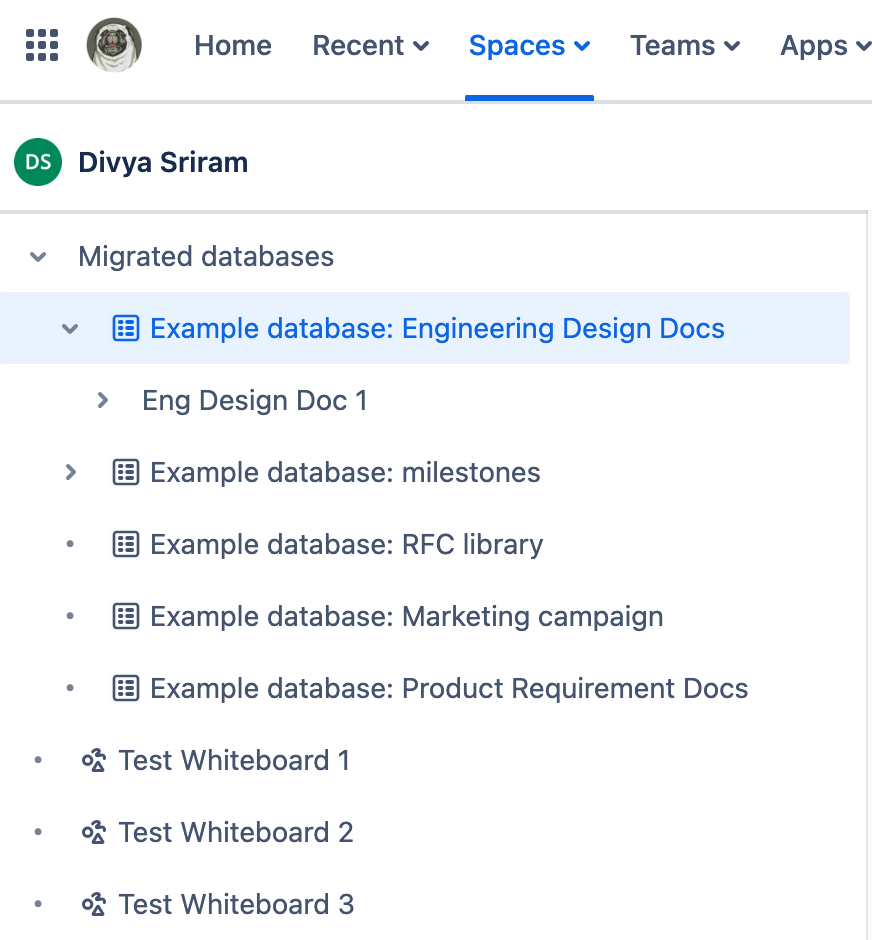Viewport: 872px width, 940px height.
Task: Open Test Whiteboard 3
Action: (x=236, y=904)
